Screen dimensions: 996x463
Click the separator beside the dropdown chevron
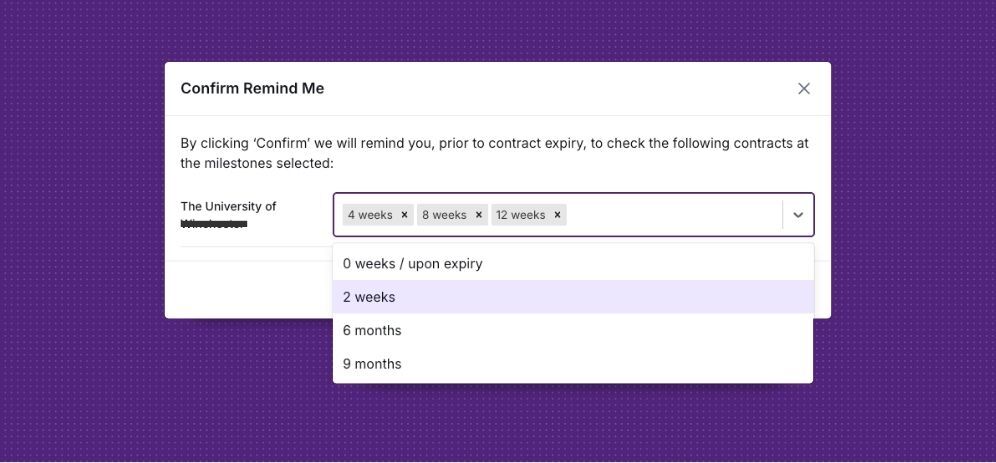point(783,215)
